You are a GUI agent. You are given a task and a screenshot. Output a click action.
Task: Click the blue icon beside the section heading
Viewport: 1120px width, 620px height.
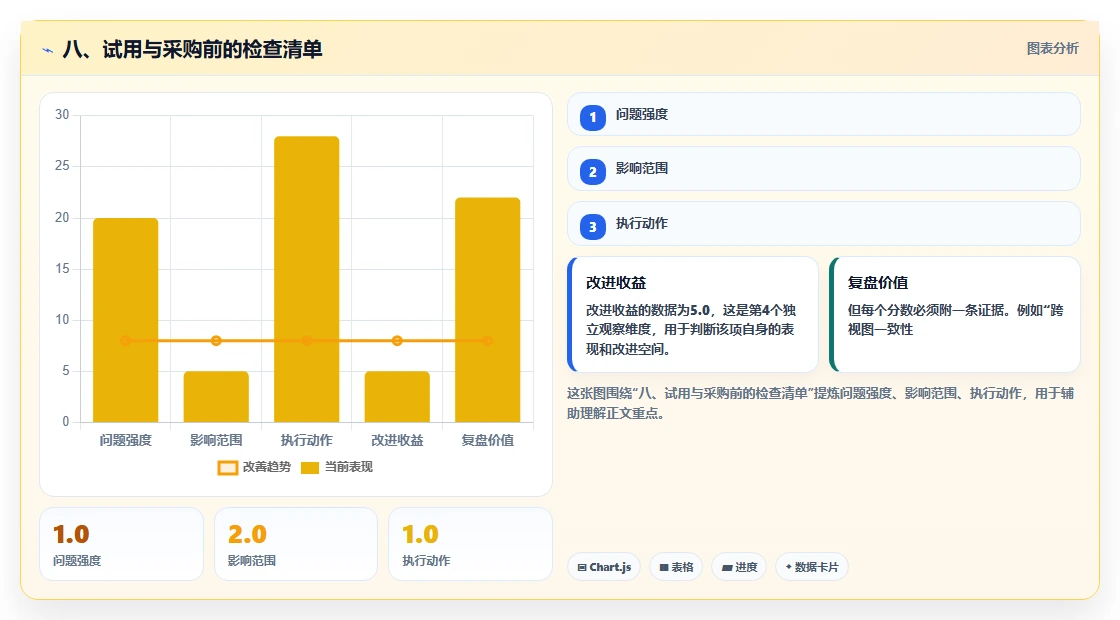tap(48, 50)
